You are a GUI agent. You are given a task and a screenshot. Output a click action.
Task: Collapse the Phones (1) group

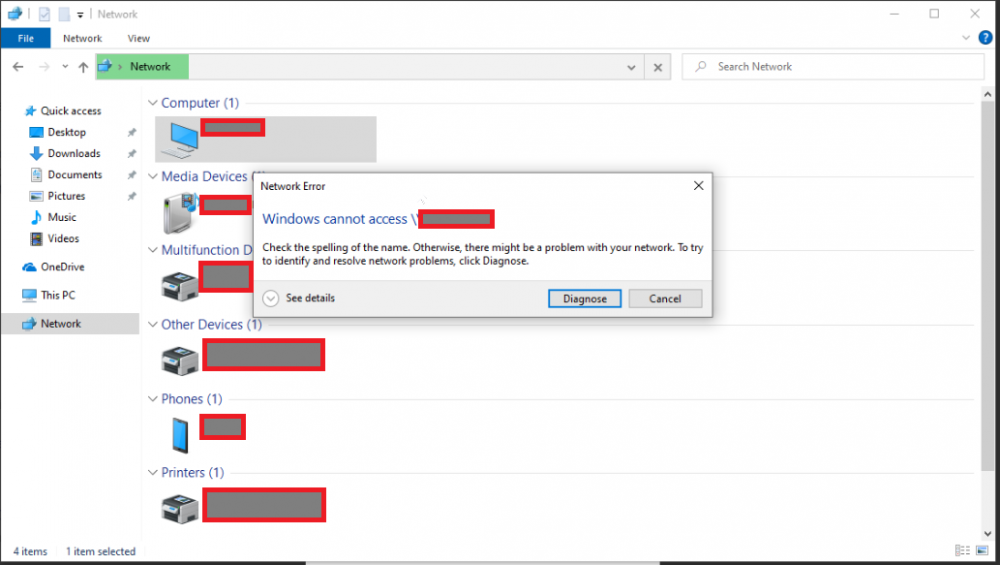point(152,399)
